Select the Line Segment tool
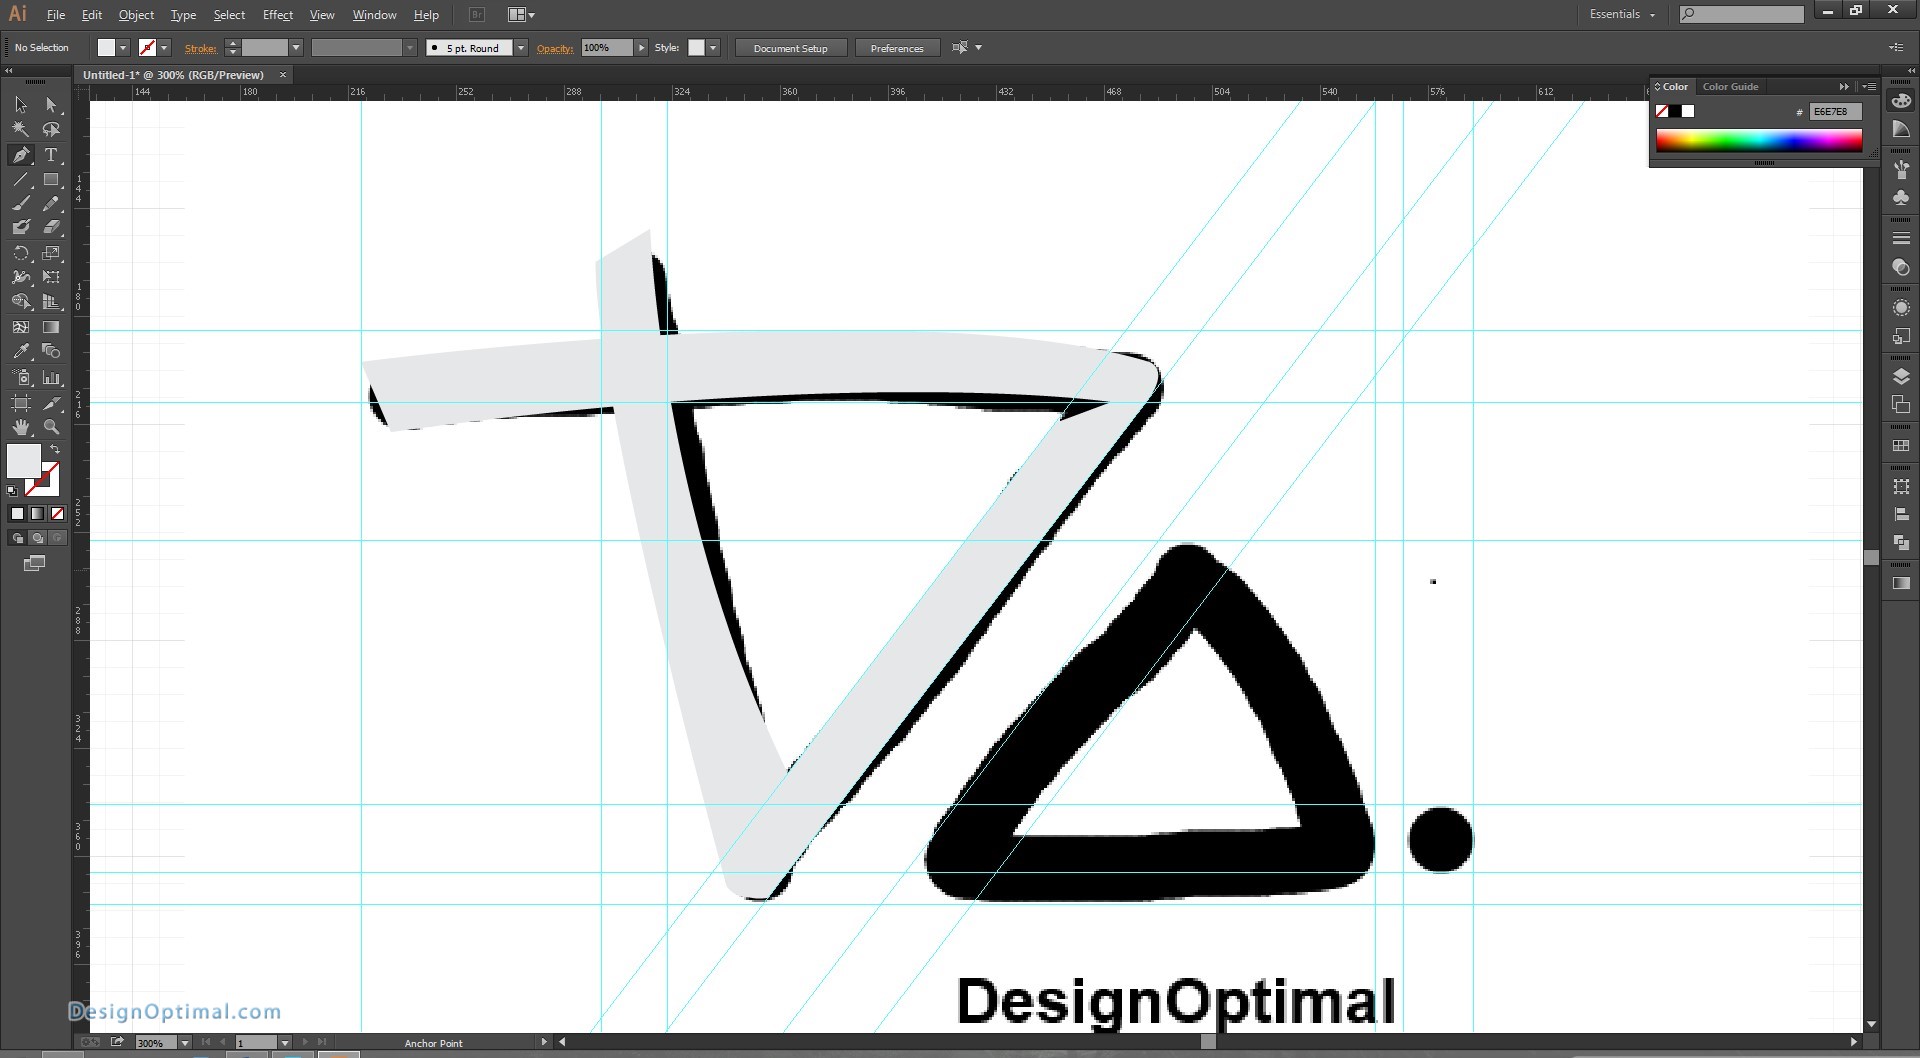This screenshot has width=1920, height=1058. coord(21,180)
